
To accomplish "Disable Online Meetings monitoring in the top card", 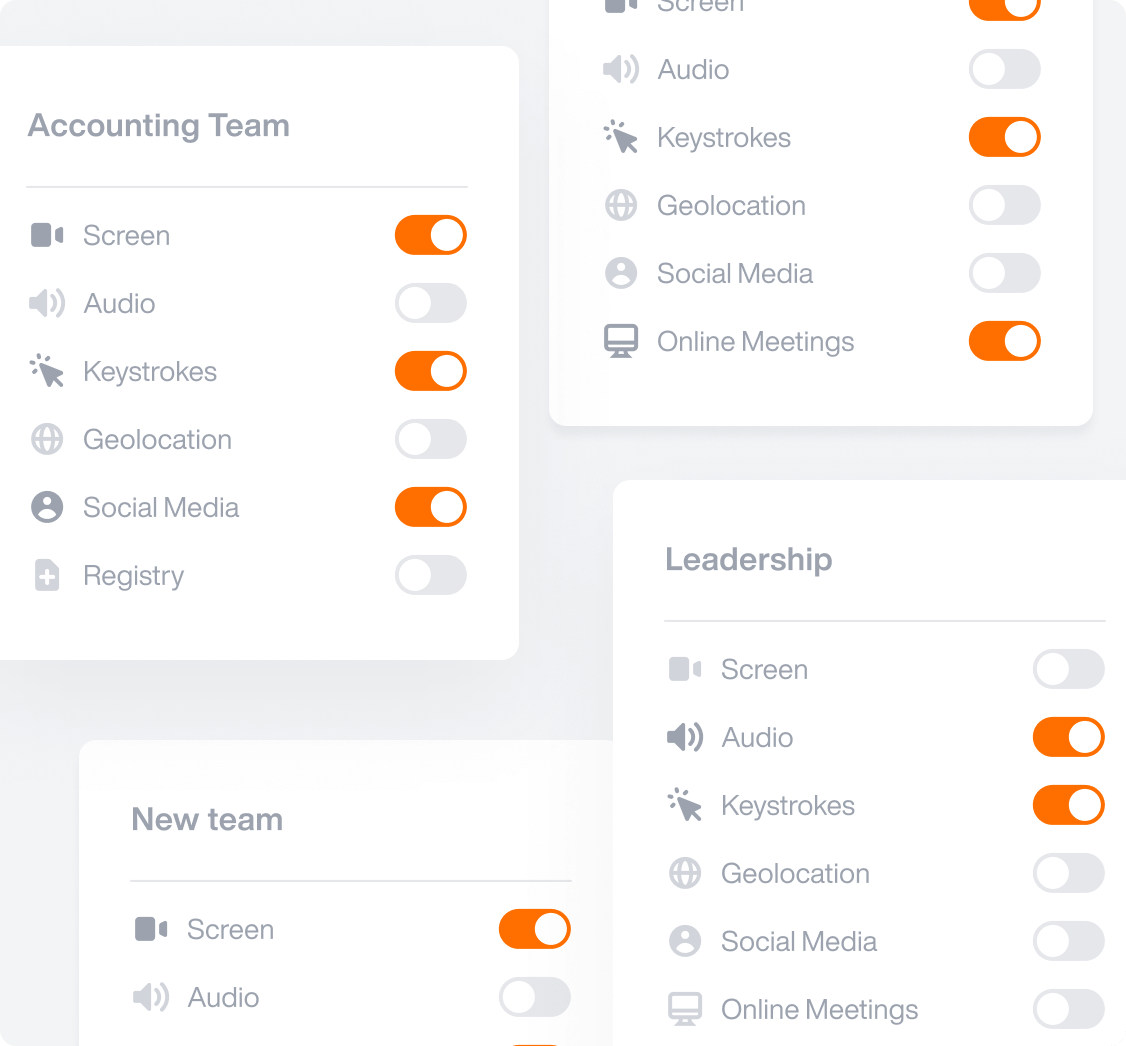I will 1004,341.
